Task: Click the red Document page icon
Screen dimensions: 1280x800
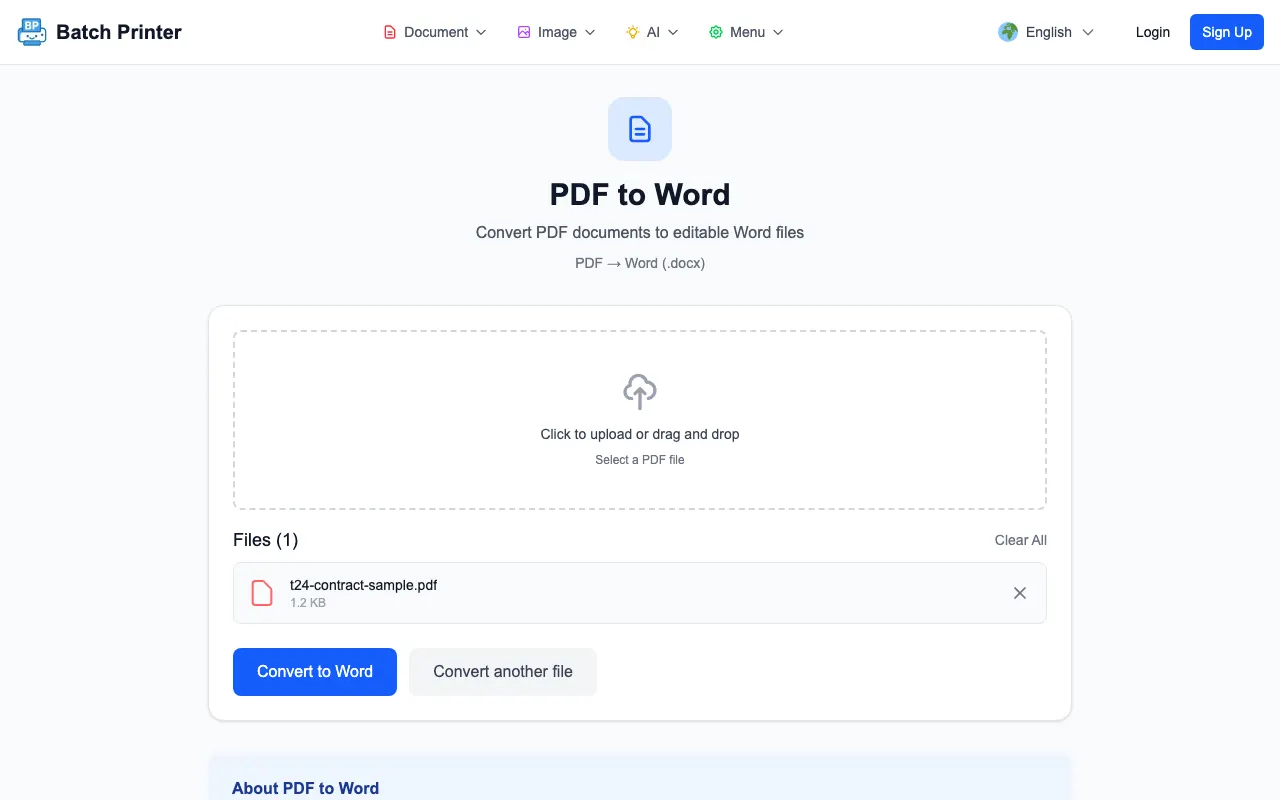Action: click(390, 32)
